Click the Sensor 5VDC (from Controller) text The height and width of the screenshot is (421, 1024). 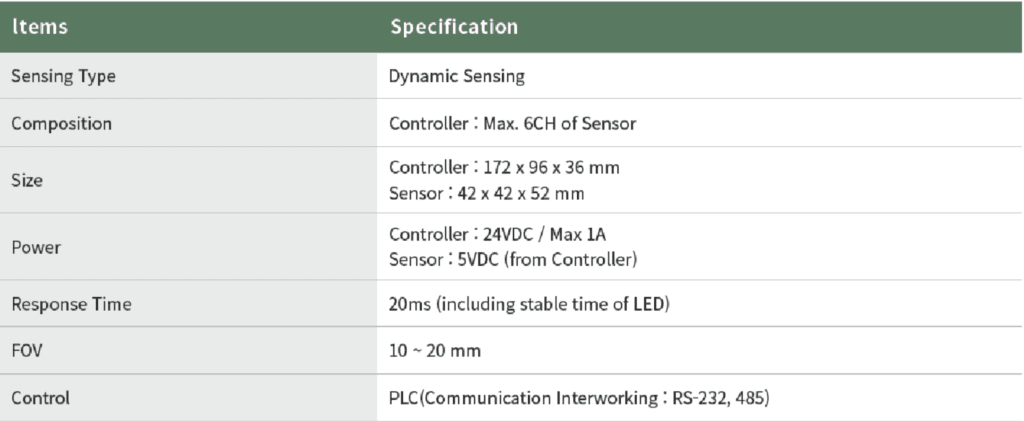pyautogui.click(x=513, y=260)
